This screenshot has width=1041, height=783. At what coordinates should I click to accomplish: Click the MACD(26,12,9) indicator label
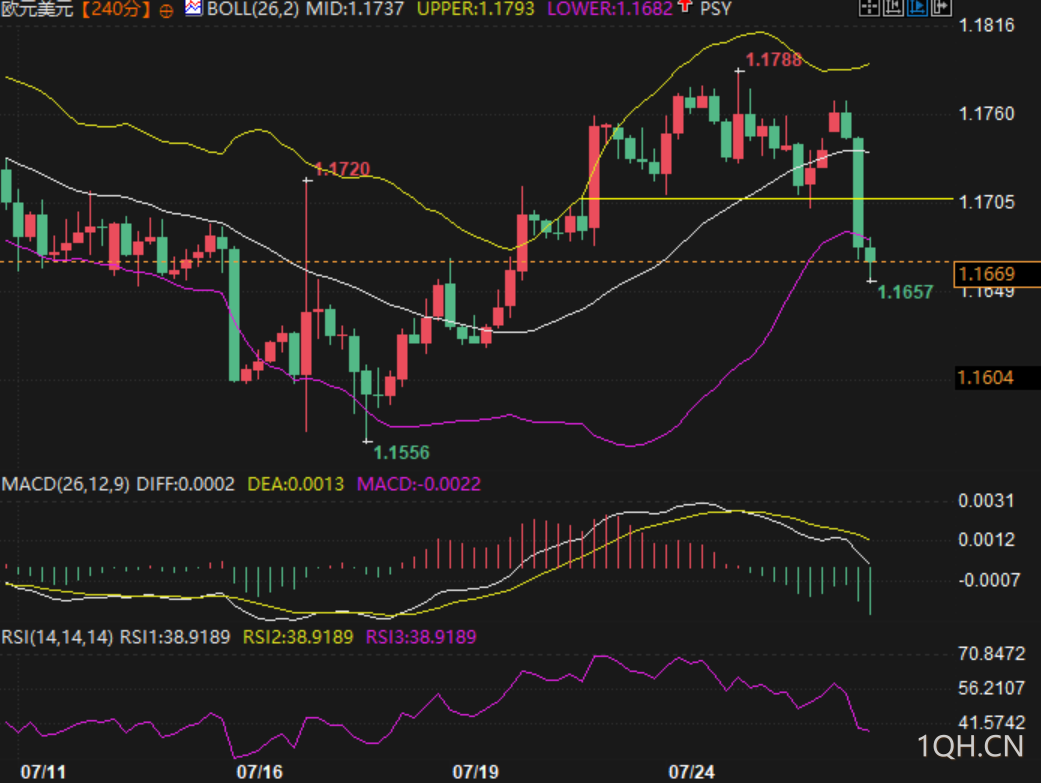(66, 483)
